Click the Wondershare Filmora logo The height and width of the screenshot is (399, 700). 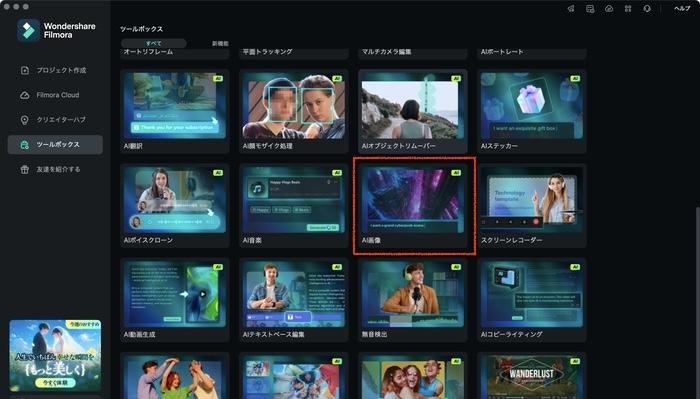pos(56,30)
